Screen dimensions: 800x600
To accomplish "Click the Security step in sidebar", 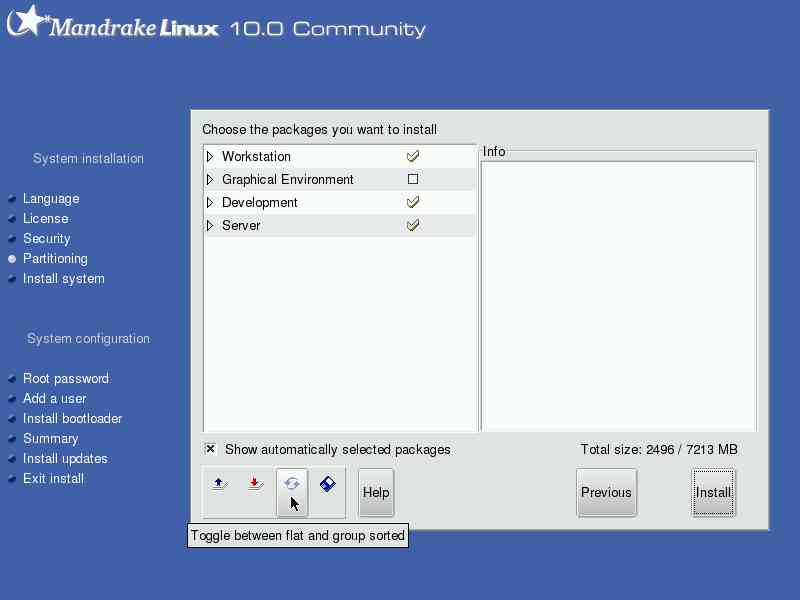I will point(46,238).
